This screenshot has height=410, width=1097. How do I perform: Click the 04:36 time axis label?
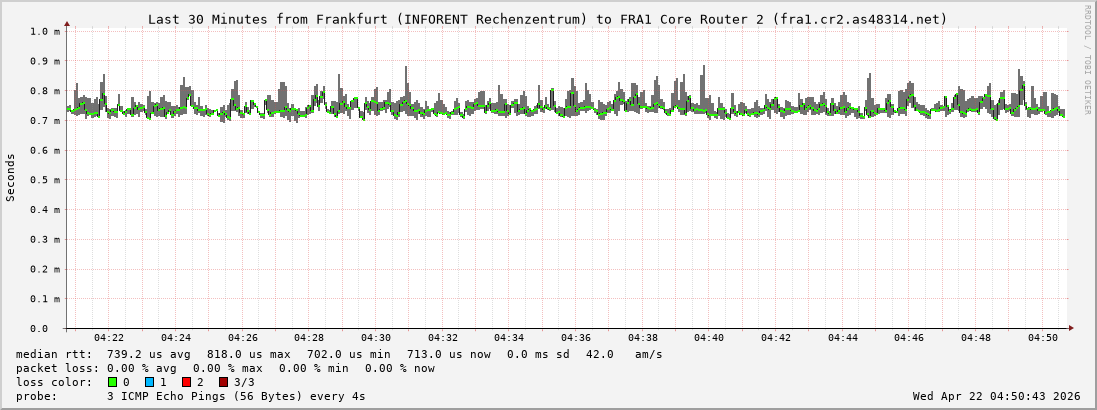pos(576,339)
